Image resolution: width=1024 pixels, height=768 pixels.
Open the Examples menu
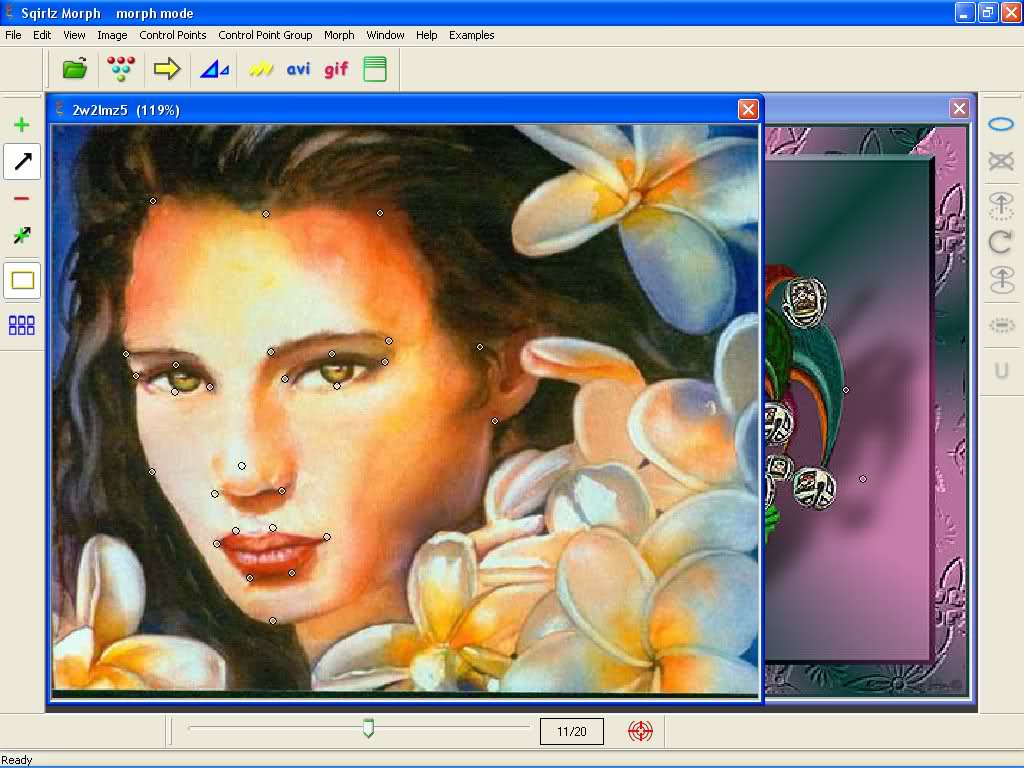click(472, 35)
